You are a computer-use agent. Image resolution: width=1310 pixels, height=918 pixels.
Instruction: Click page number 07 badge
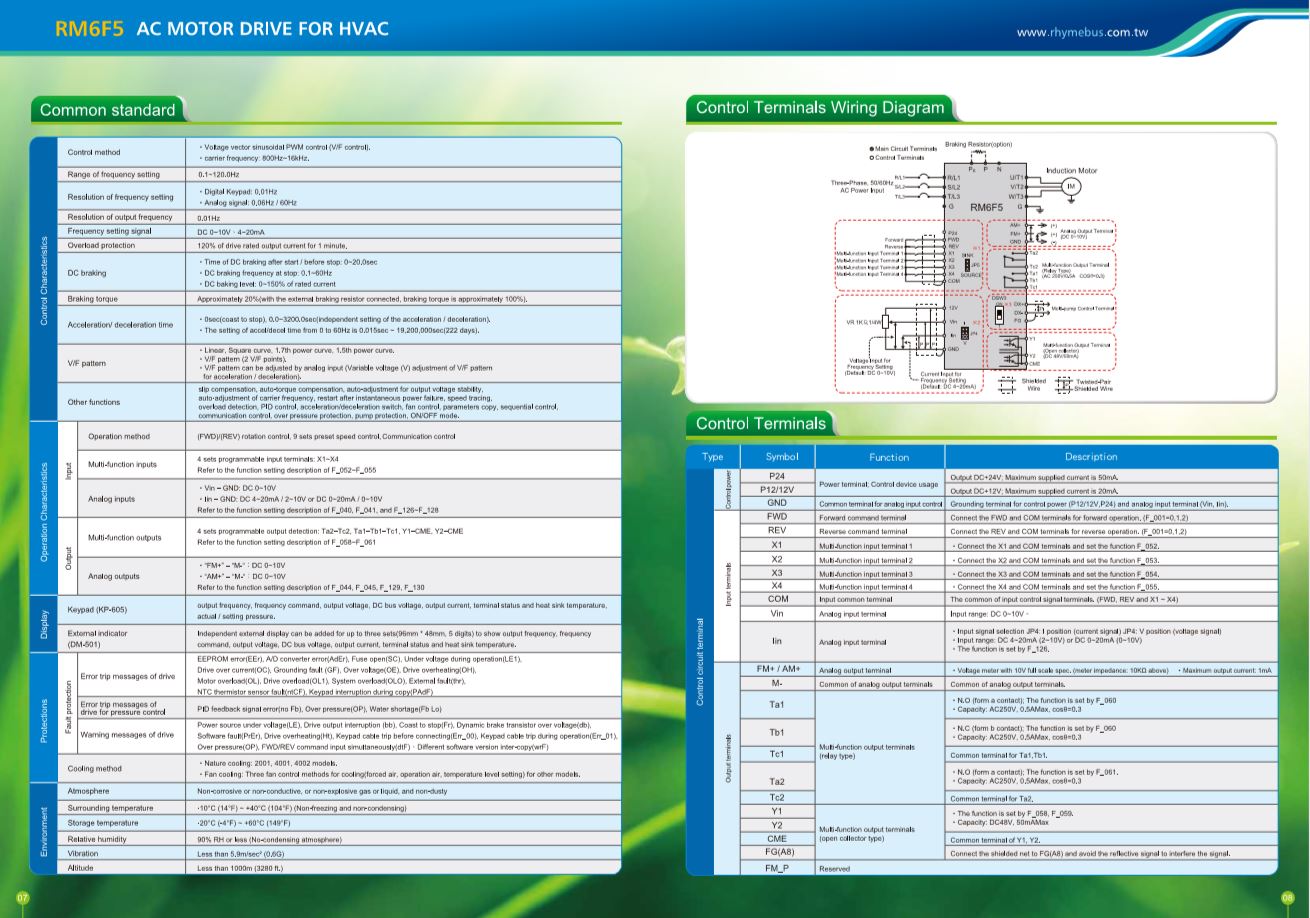(23, 898)
